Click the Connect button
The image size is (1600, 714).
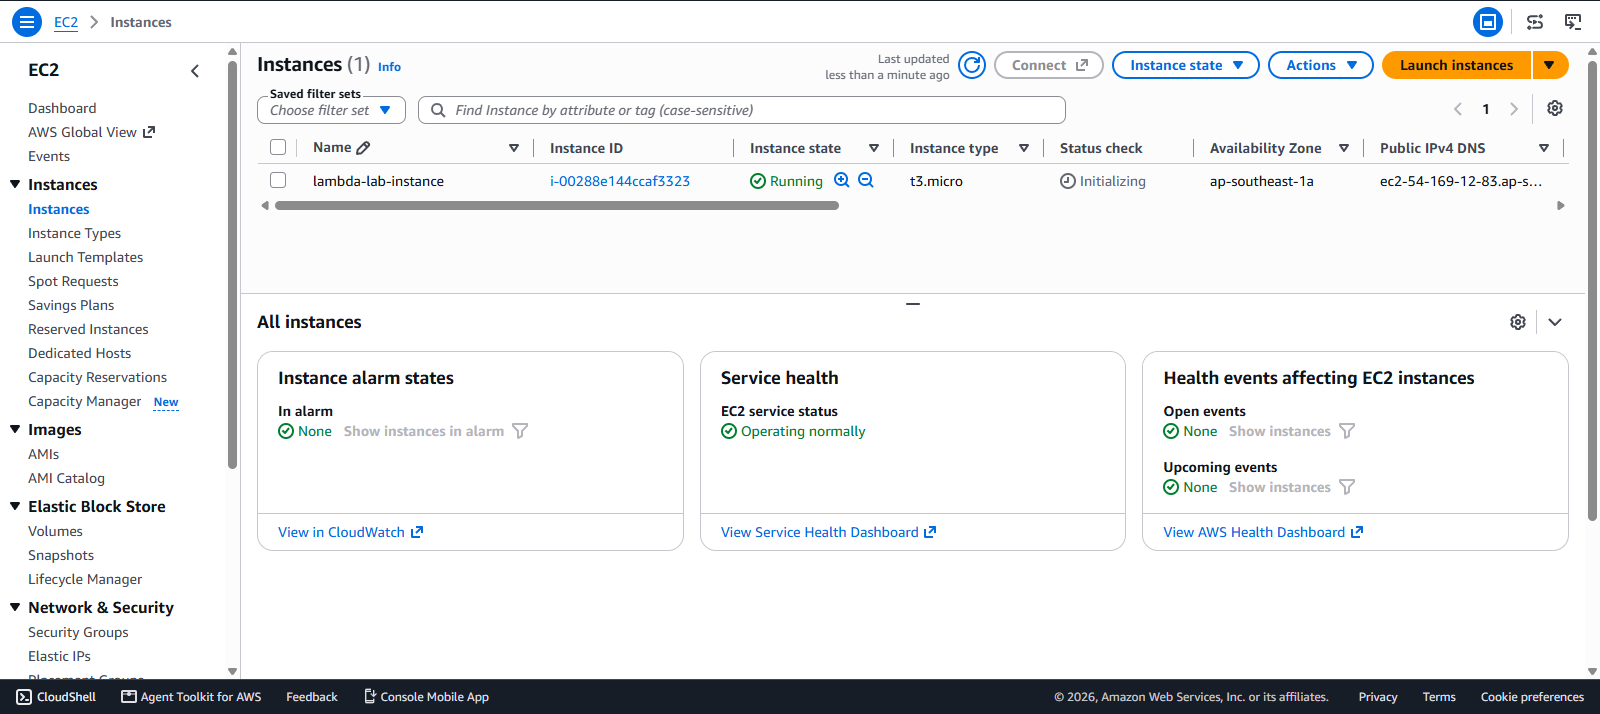[1049, 65]
